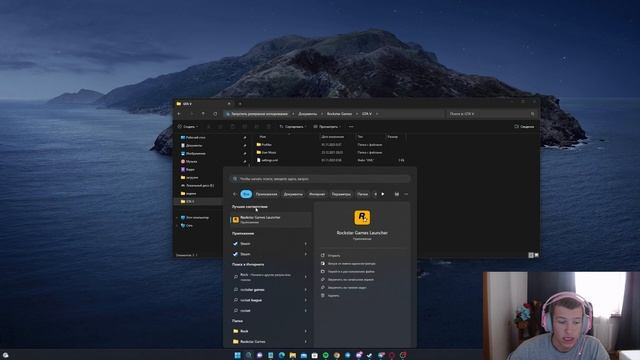Open Microsoft Edge from taskbar
Image resolution: width=640 pixels, height=360 pixels.
pos(282,355)
